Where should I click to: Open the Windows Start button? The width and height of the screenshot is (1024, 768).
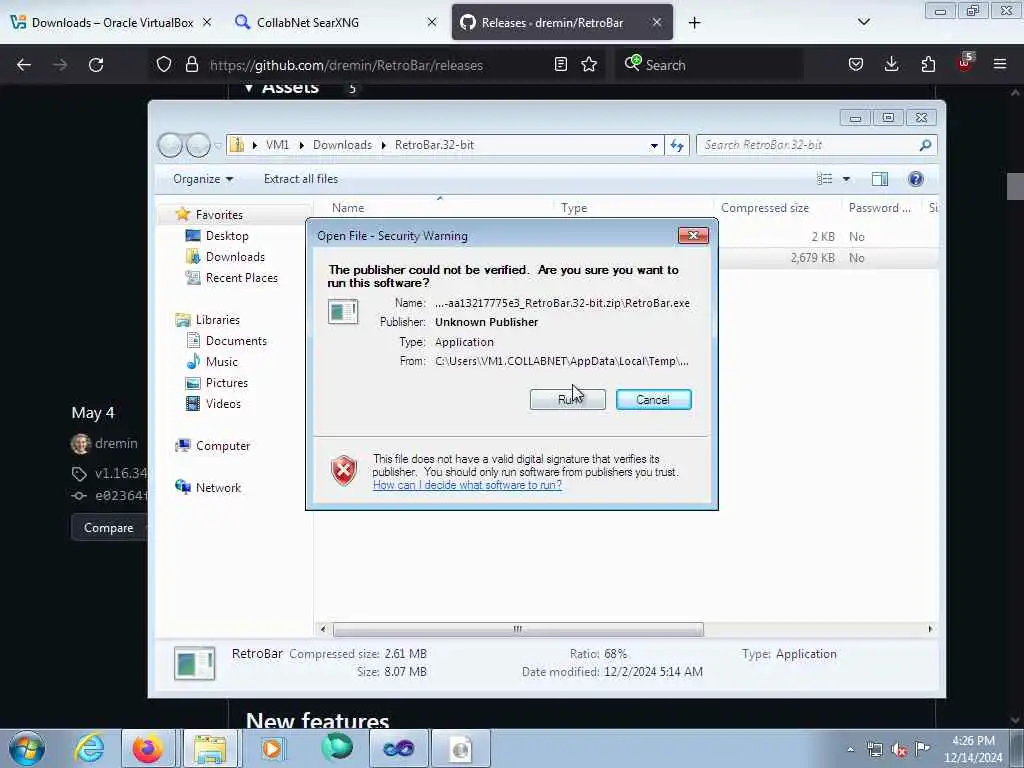point(27,748)
